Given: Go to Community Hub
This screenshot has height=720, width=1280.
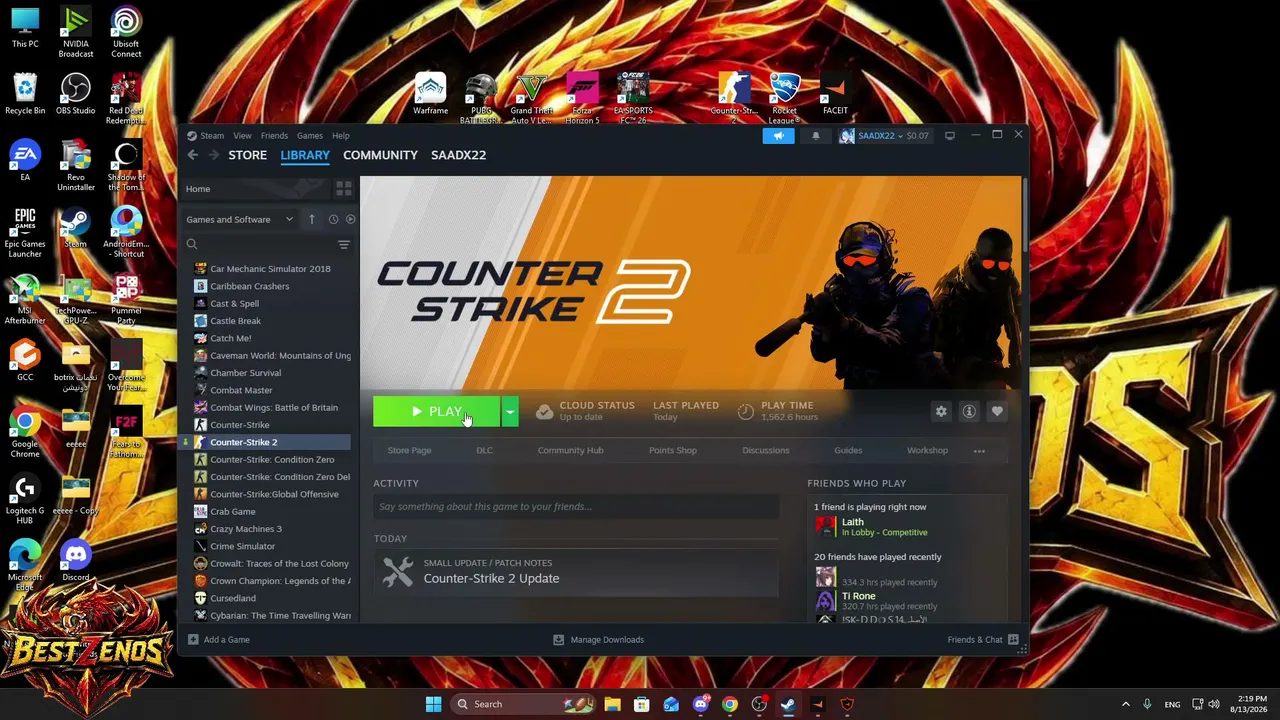Looking at the screenshot, I should point(570,450).
